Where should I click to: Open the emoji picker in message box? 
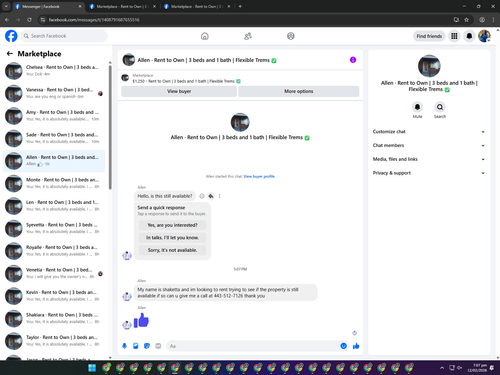(x=343, y=346)
